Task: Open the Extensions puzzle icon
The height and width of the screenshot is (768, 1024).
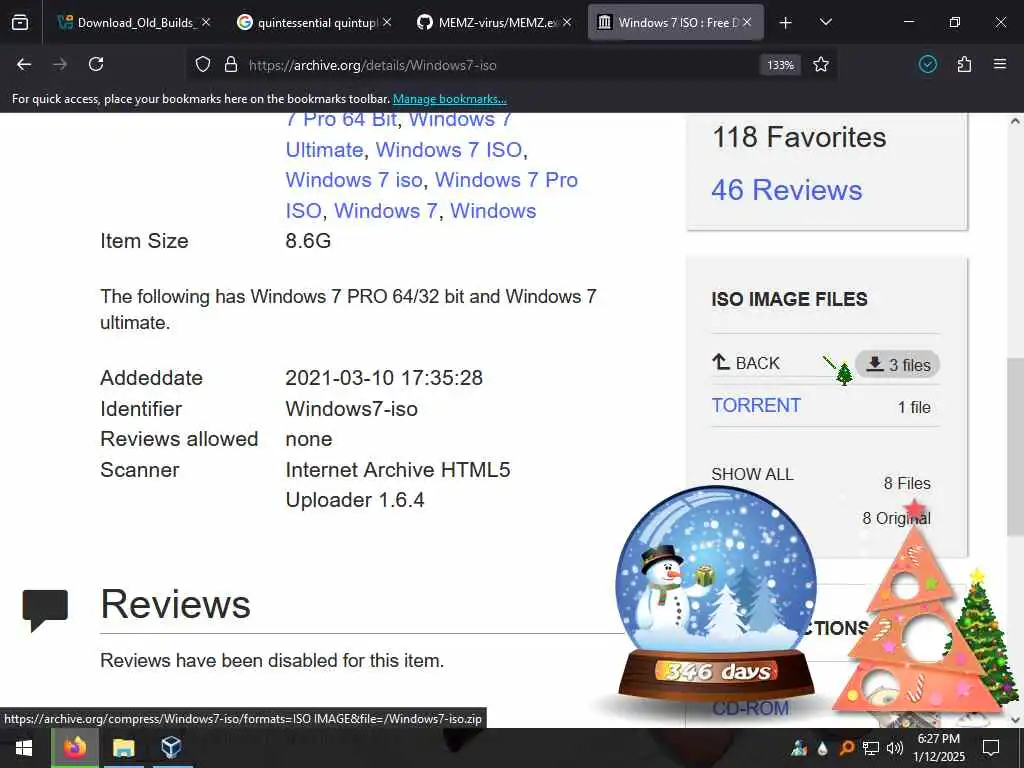Action: [964, 64]
